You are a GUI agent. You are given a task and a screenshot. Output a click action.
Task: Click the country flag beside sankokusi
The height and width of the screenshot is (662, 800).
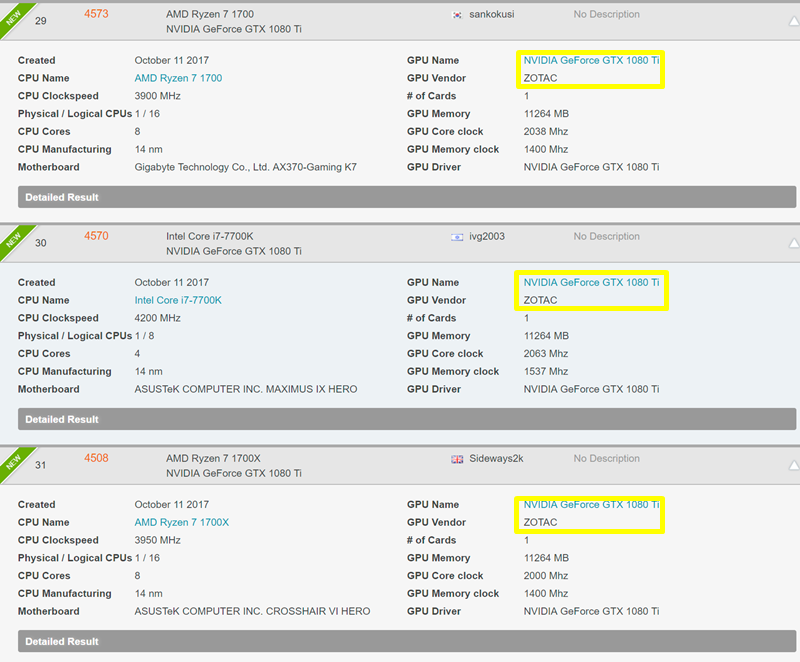457,15
